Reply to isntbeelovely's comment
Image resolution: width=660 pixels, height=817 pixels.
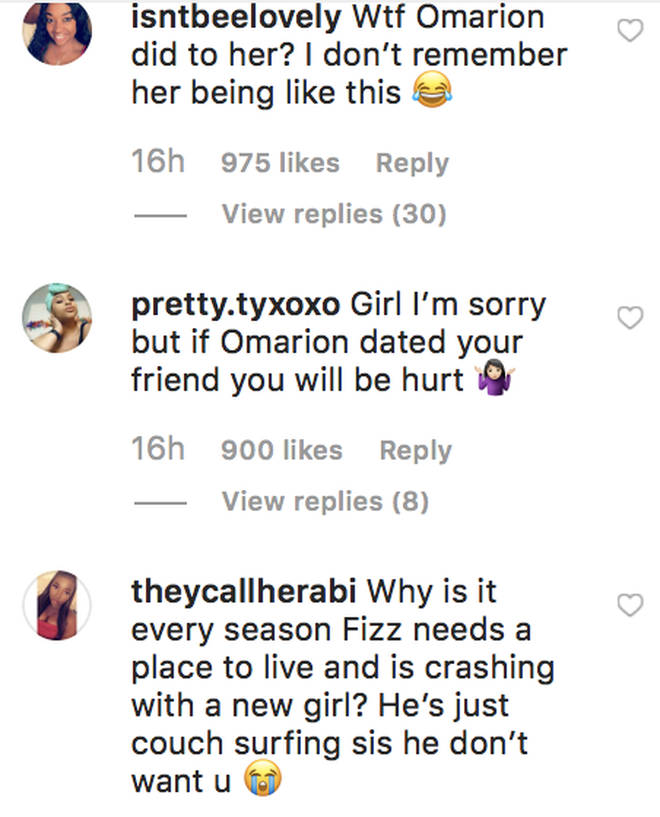click(x=412, y=163)
